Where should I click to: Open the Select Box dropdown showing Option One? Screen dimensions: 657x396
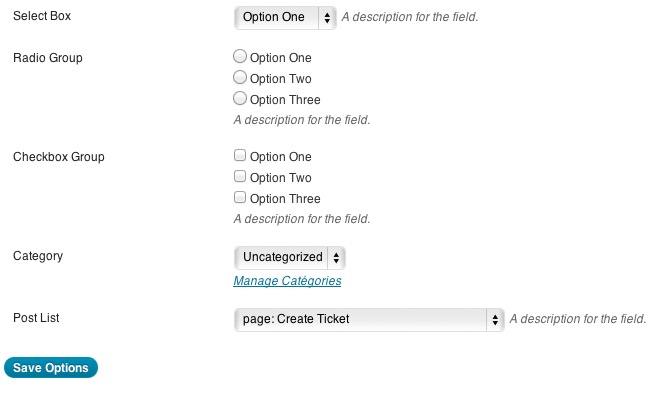285,18
